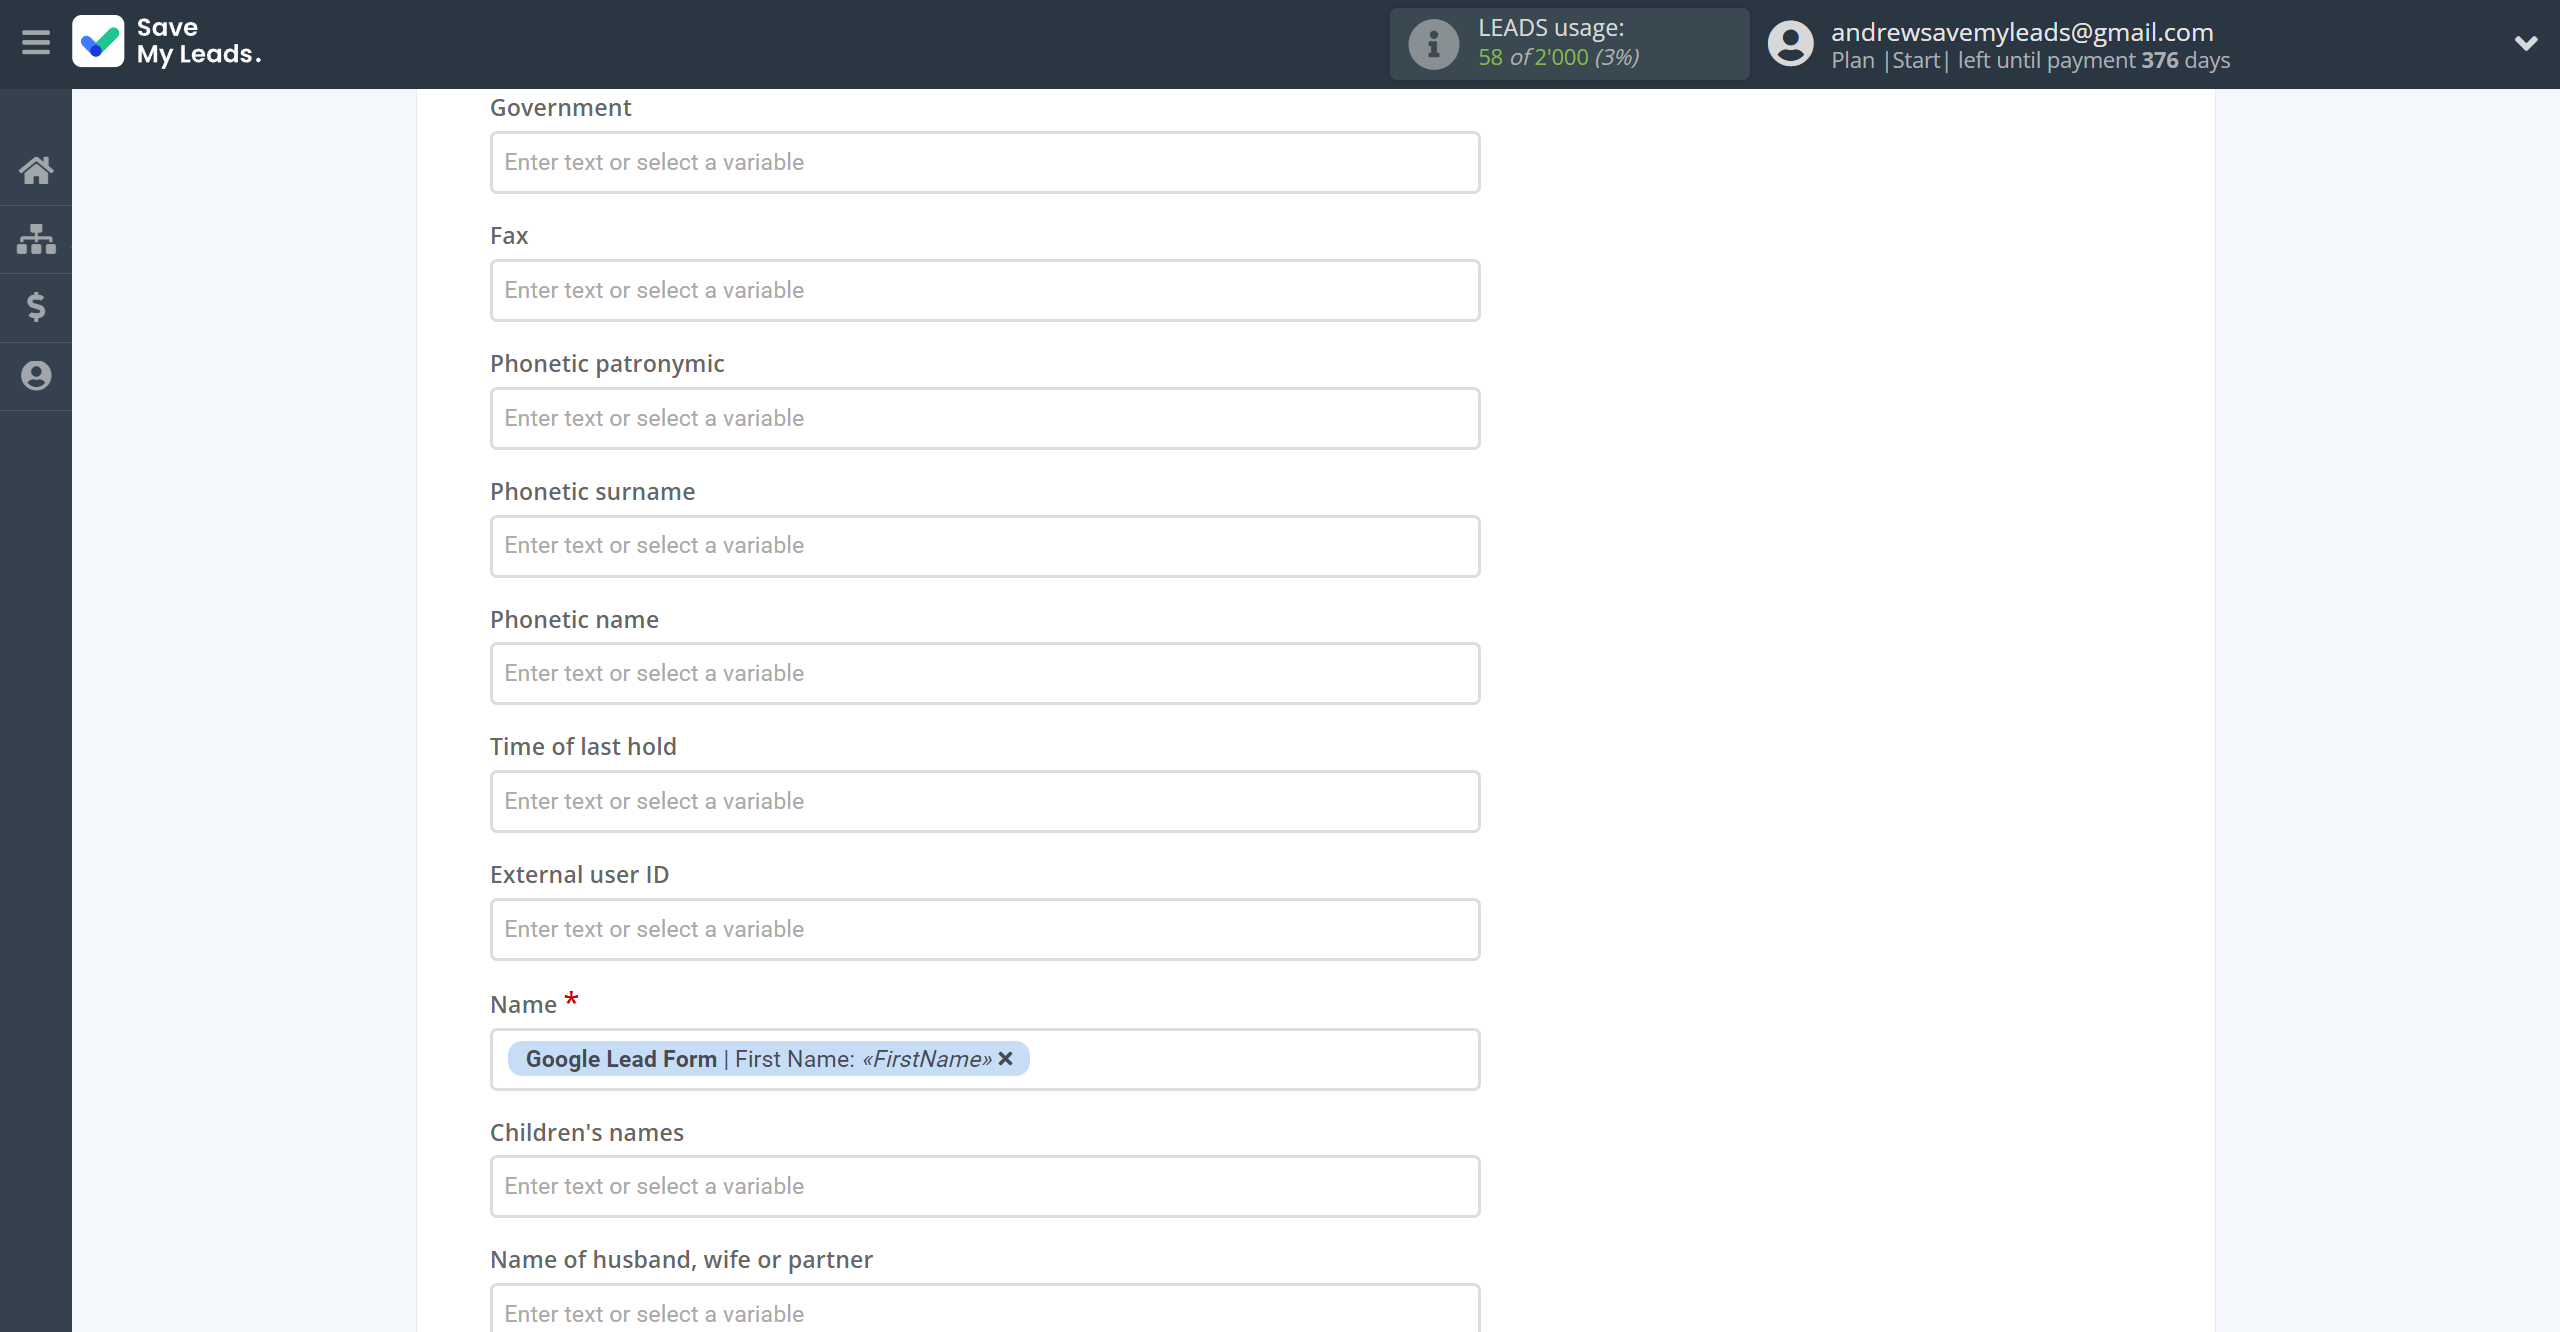Image resolution: width=2560 pixels, height=1332 pixels.
Task: Click the hamburger menu icon top-left
Action: point(36,42)
